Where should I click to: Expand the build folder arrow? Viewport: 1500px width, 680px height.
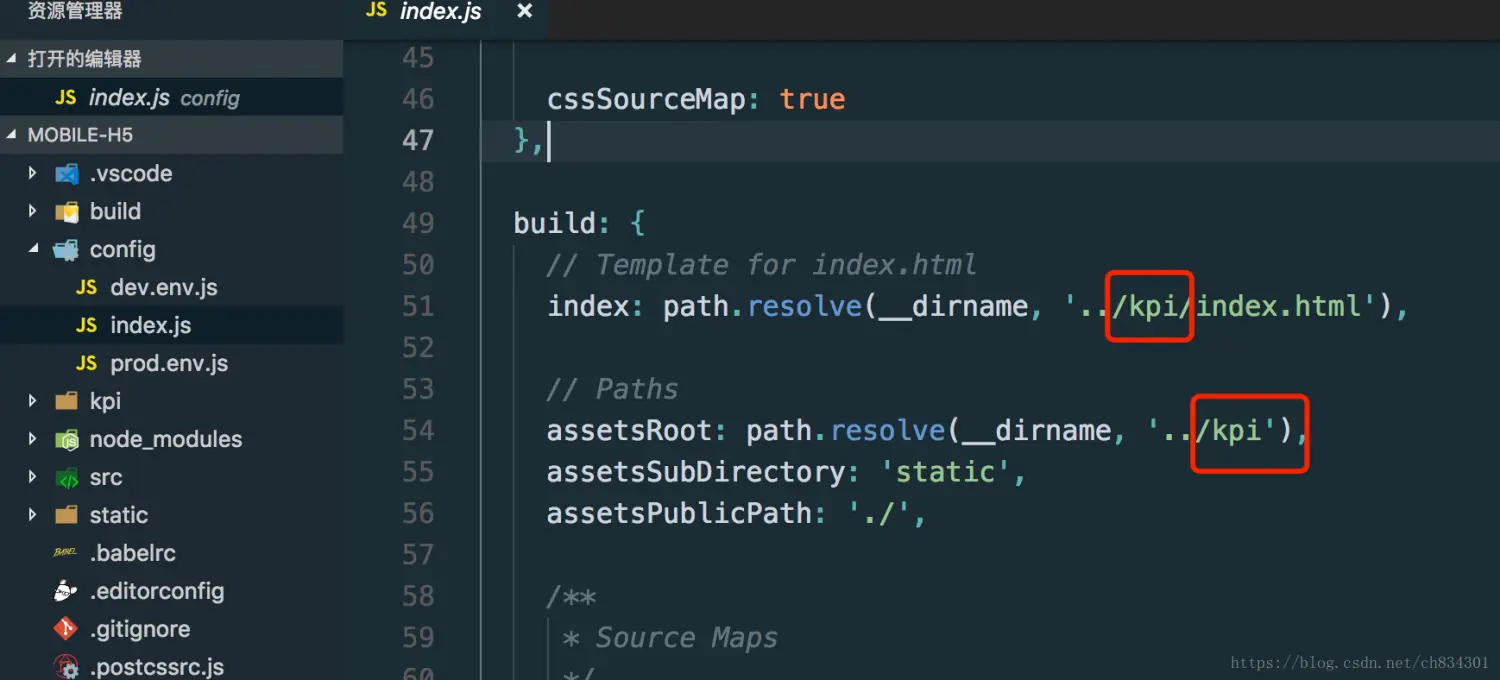point(33,211)
